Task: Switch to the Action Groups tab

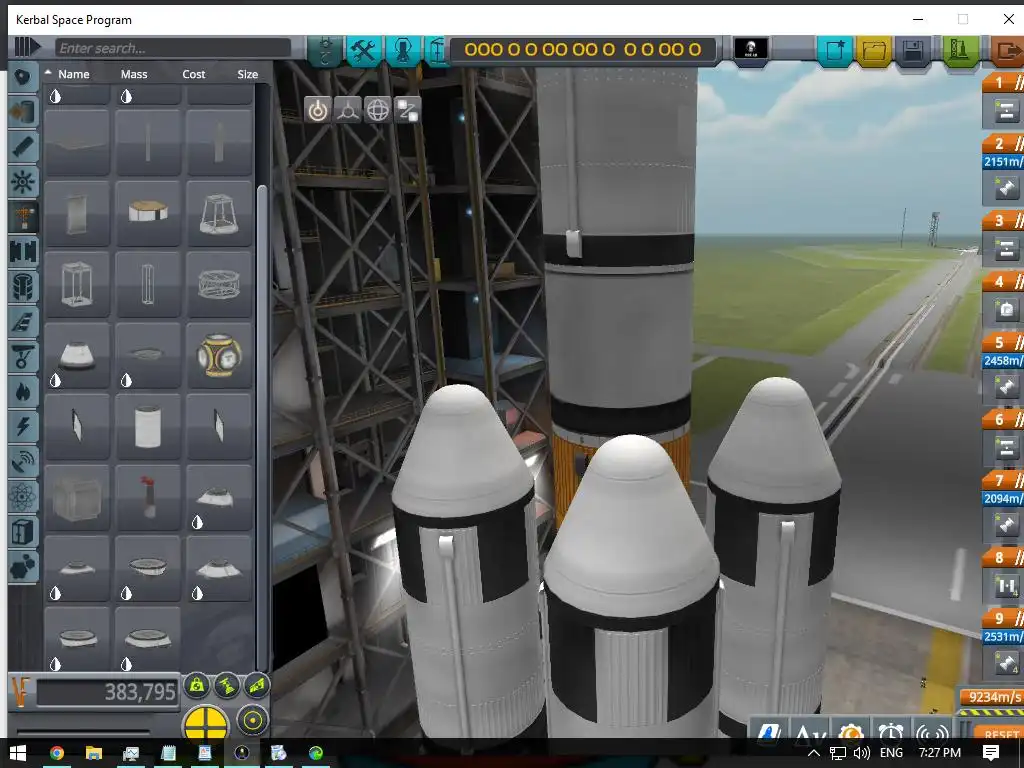Action: (403, 50)
